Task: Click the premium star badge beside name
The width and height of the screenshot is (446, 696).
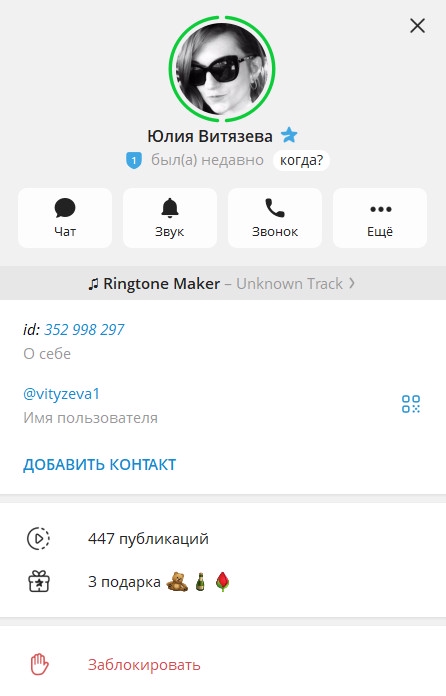Action: [289, 135]
